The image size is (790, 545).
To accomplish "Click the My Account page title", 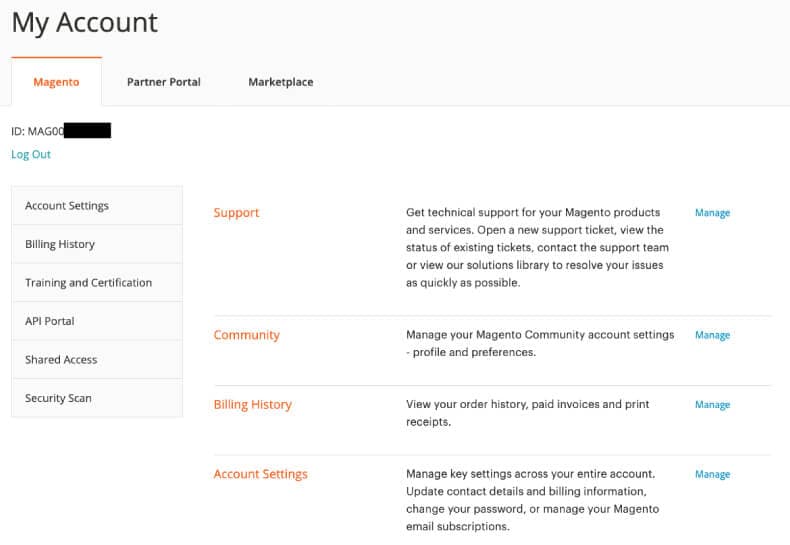I will click(x=85, y=23).
